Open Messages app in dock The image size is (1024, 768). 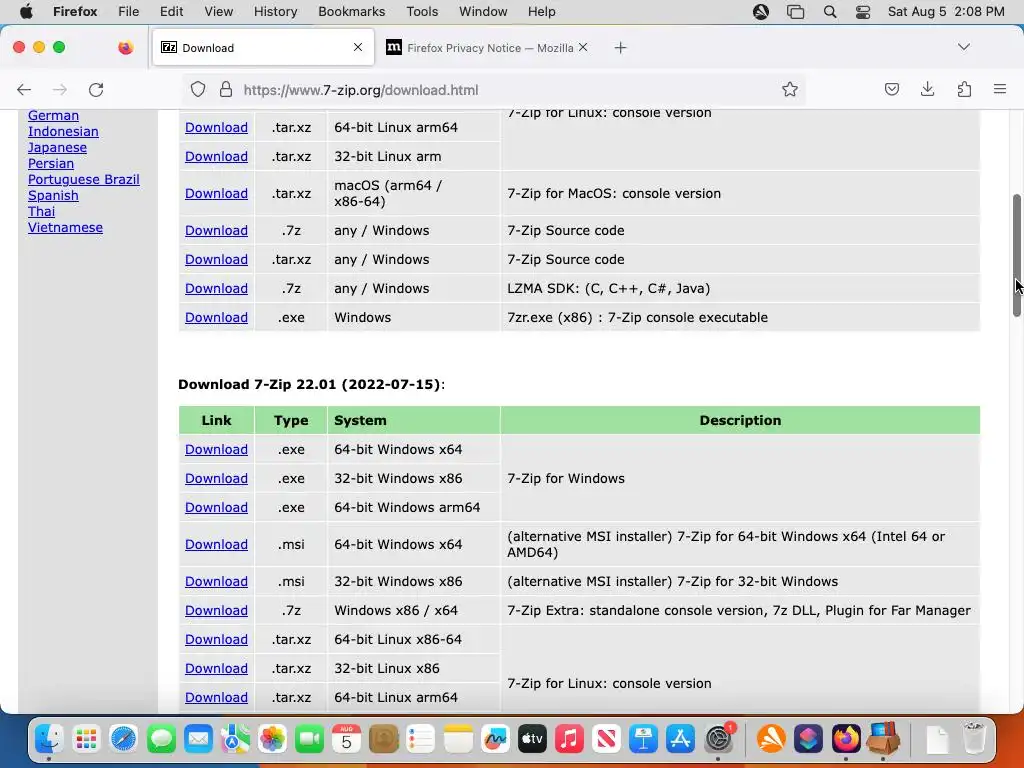[x=161, y=739]
